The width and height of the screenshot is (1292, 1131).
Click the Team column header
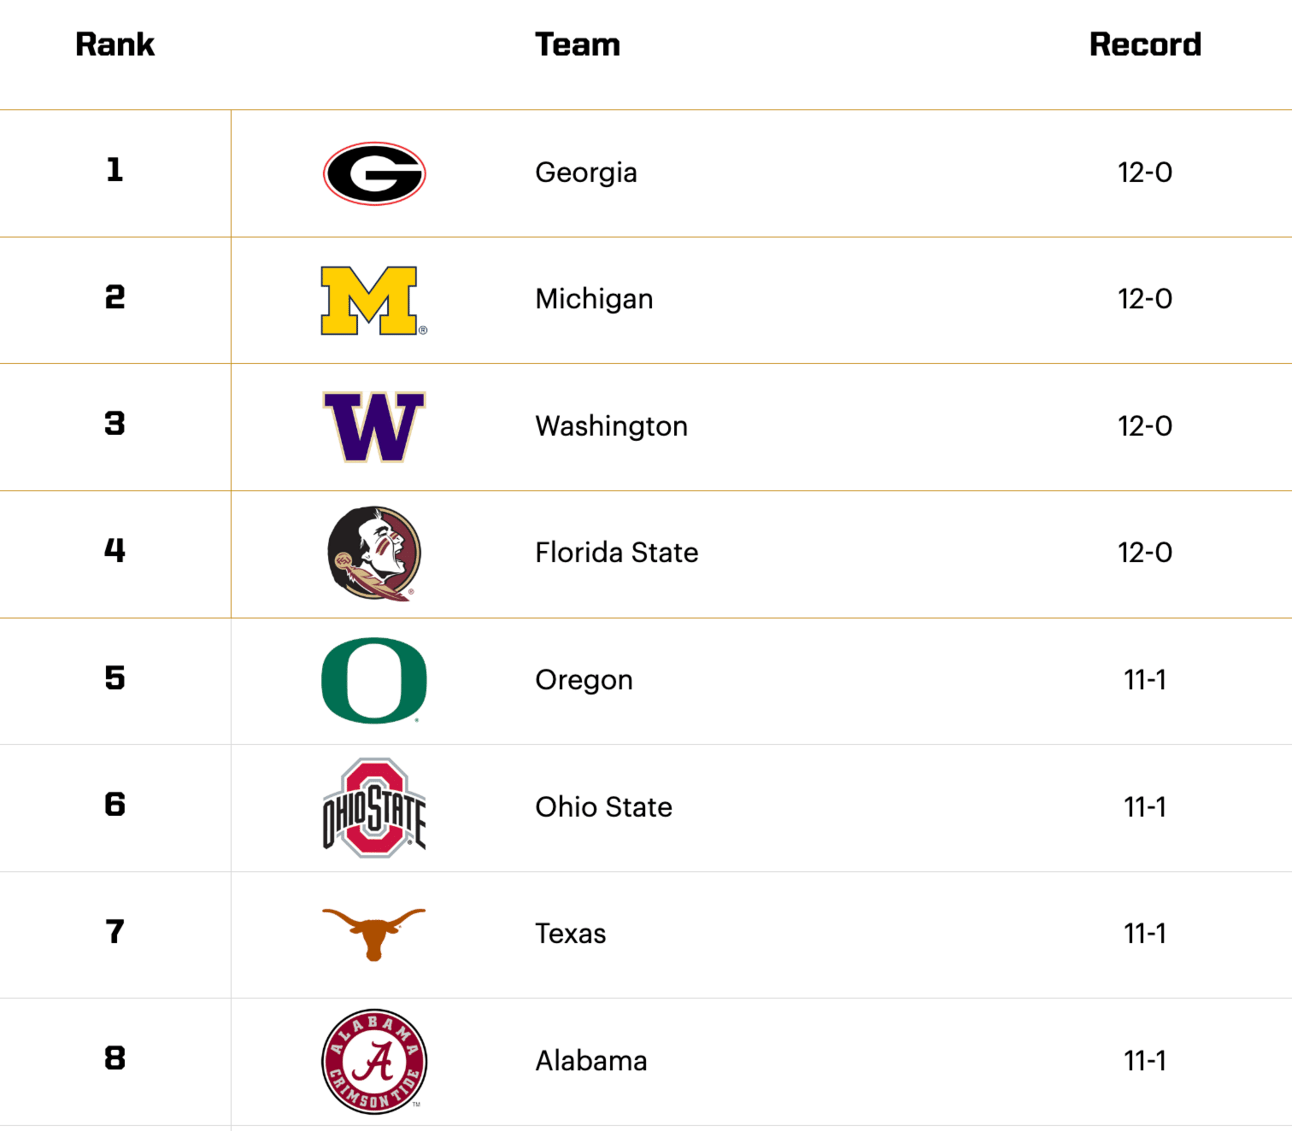(x=577, y=45)
